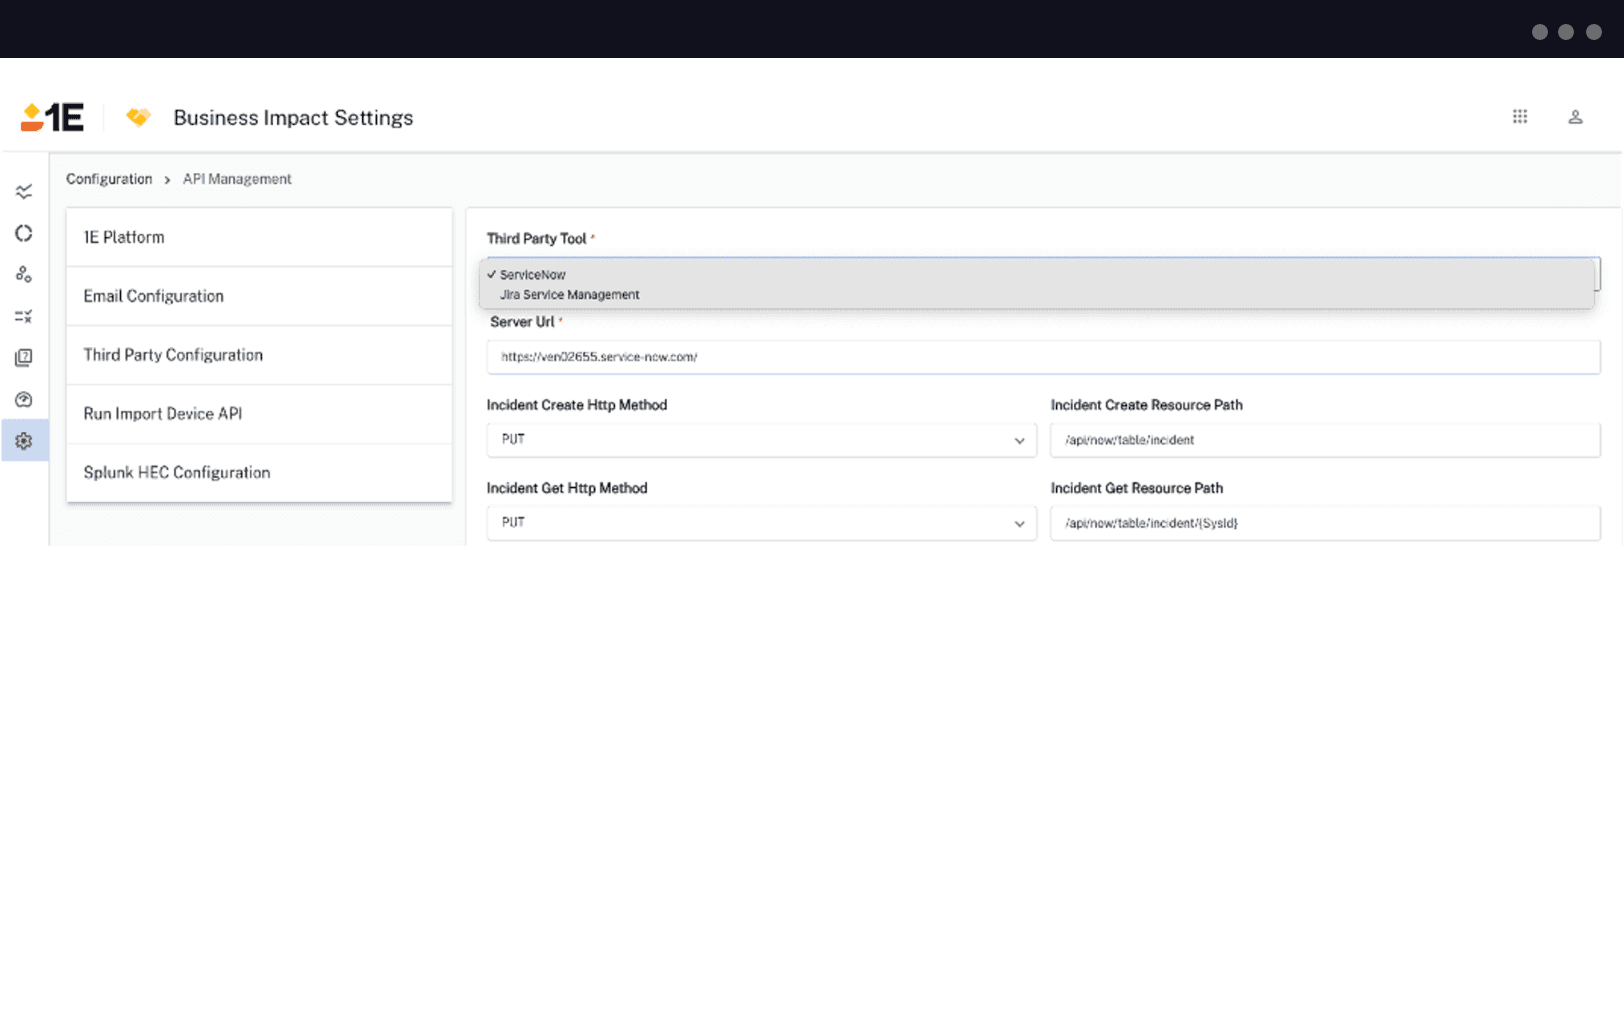Open the Email Configuration section

tap(154, 296)
